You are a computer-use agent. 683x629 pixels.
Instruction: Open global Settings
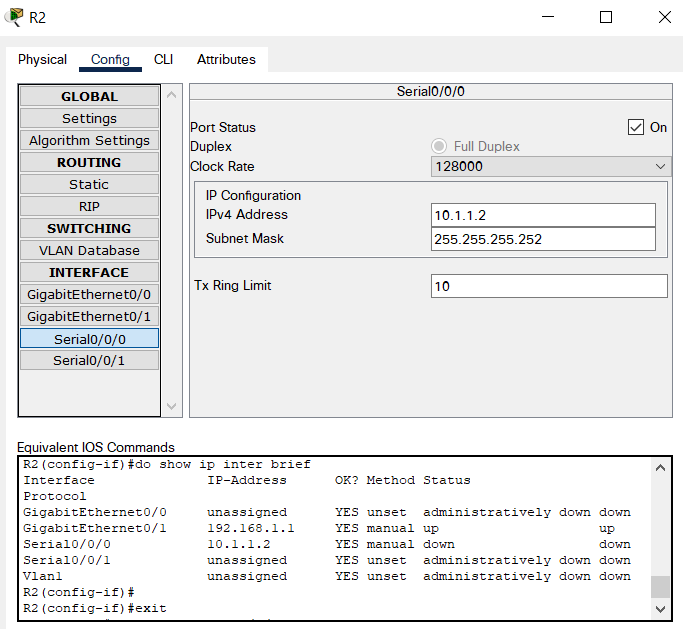coord(89,118)
